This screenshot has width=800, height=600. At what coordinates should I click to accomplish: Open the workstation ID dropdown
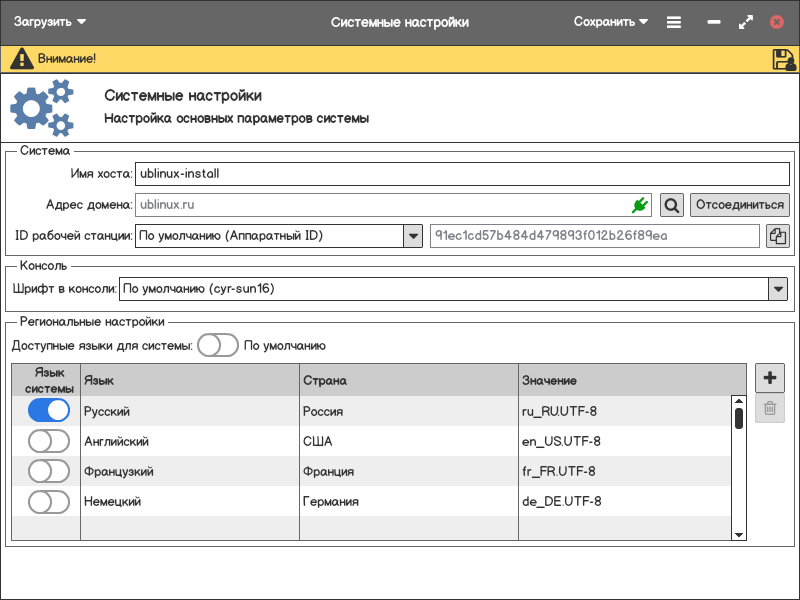tap(412, 236)
